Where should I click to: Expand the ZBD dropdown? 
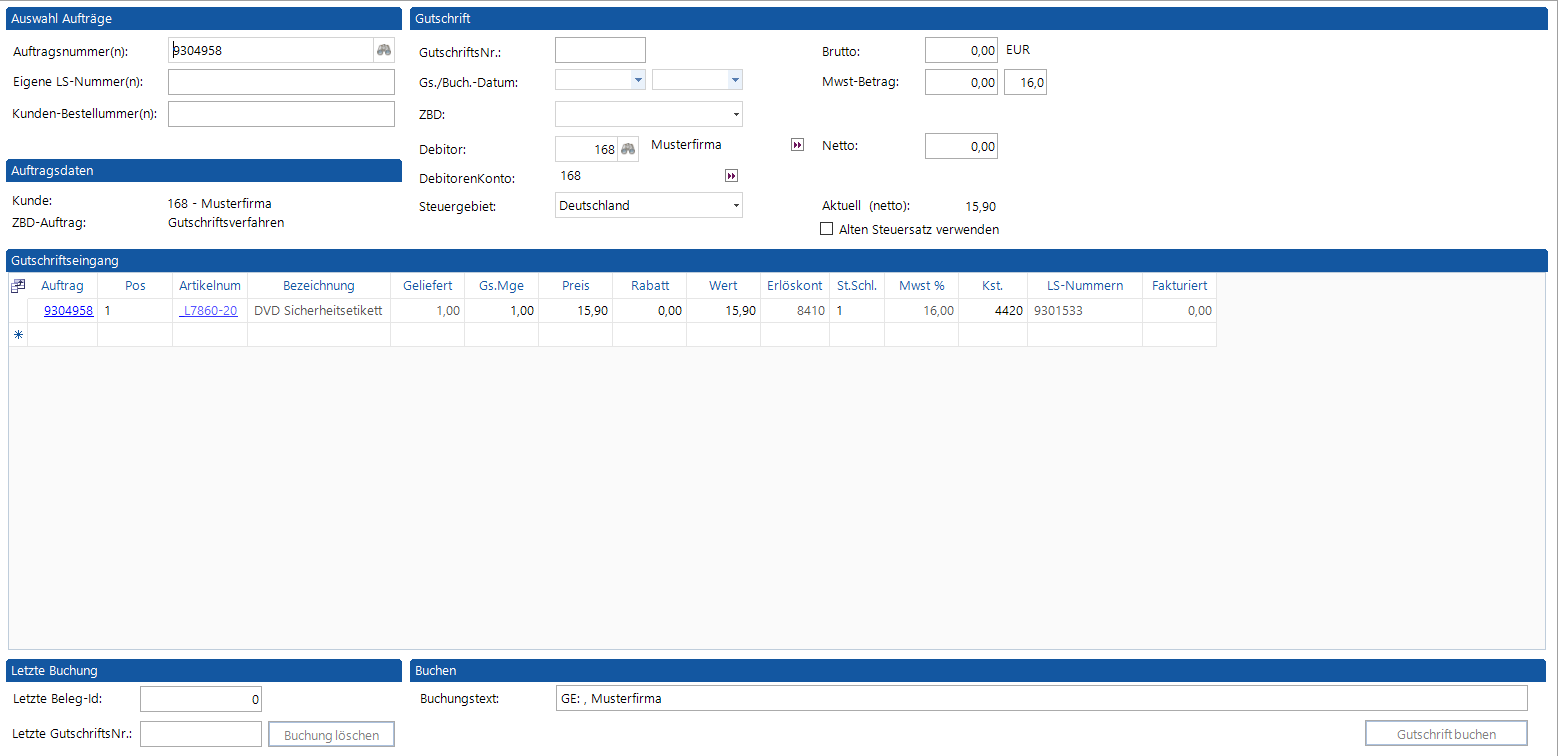click(735, 115)
